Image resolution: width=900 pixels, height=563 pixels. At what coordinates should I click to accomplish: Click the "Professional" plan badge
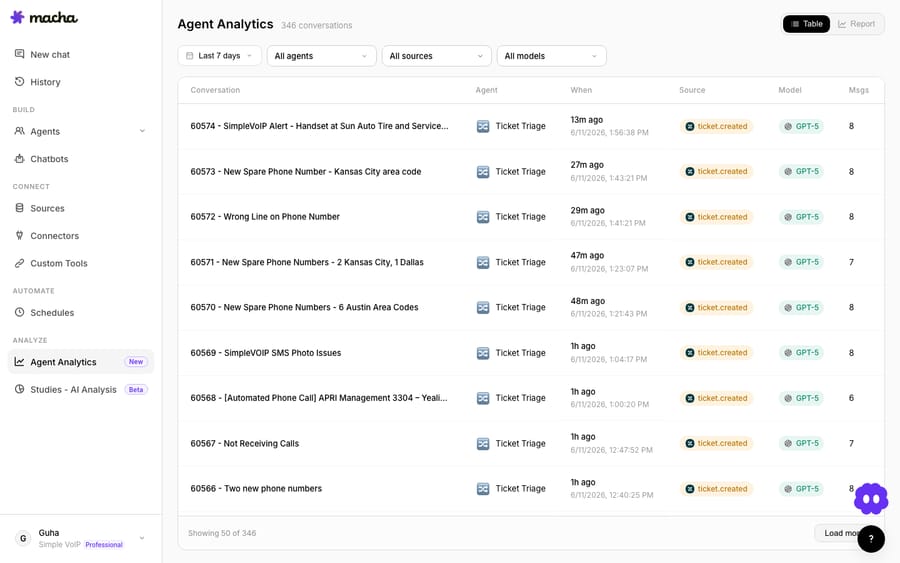coord(104,545)
